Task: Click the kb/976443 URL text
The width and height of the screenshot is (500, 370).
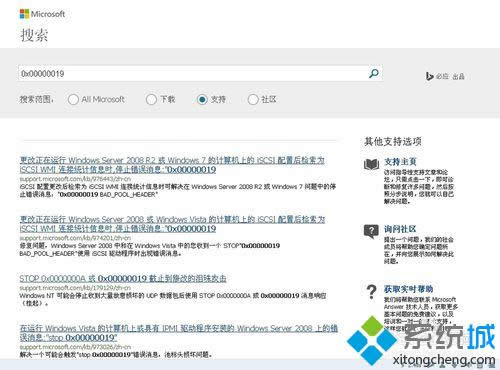Action: [x=75, y=179]
